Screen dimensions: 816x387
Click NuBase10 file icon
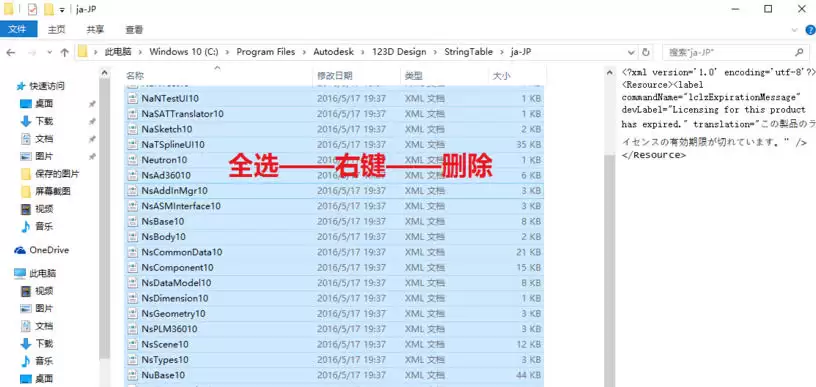coord(132,375)
